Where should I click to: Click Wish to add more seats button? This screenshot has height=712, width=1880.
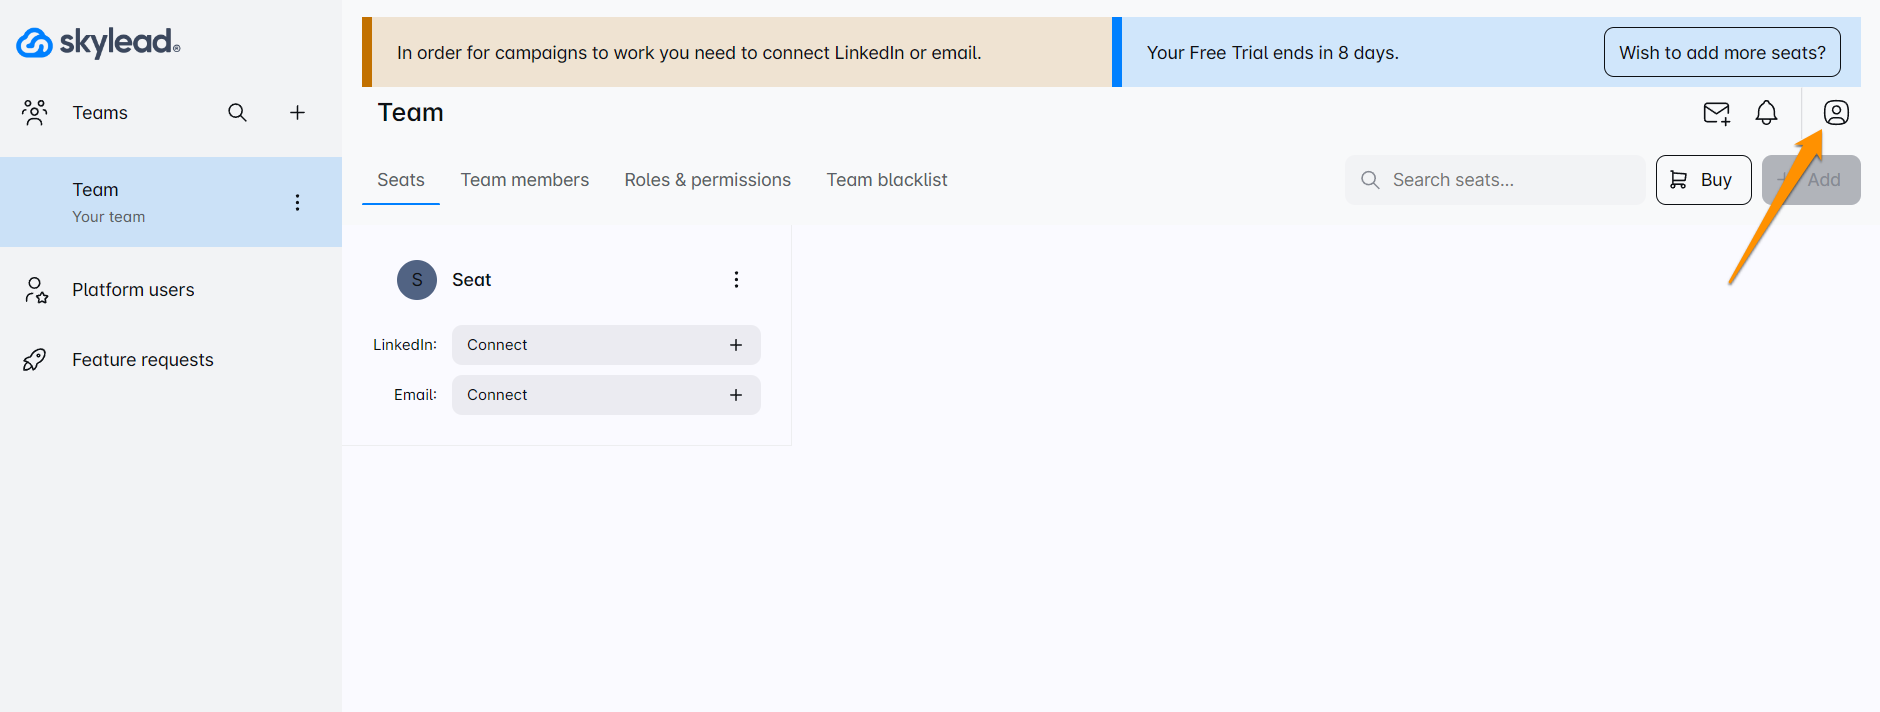[x=1721, y=53]
